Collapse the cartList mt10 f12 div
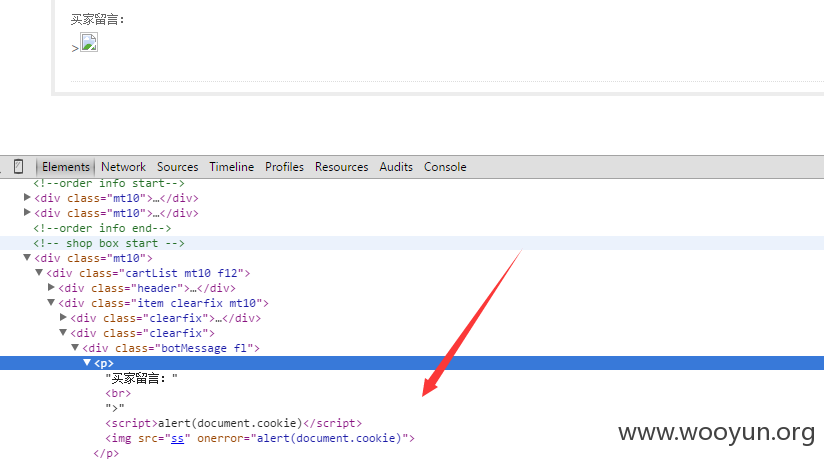The width and height of the screenshot is (824, 461). pos(39,272)
